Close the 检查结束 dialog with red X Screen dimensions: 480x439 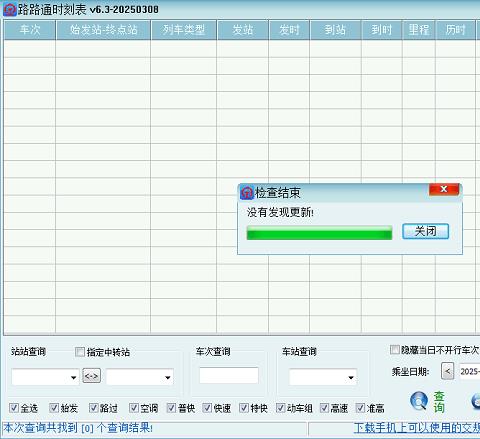(x=444, y=189)
